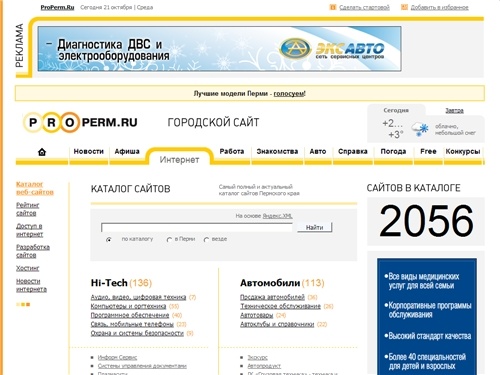
Task: Open 'Информ Сервис' site link
Action: [x=117, y=357]
